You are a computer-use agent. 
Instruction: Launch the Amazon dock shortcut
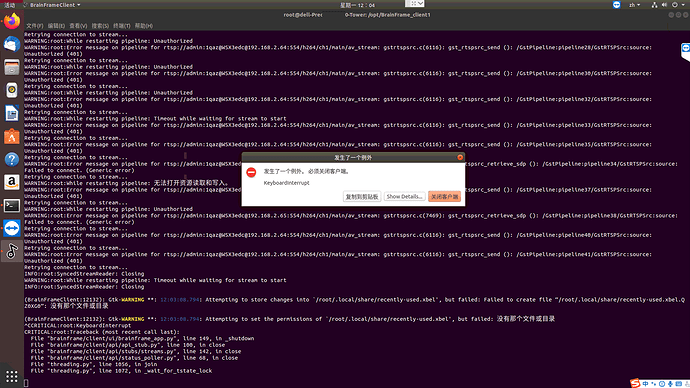12,182
